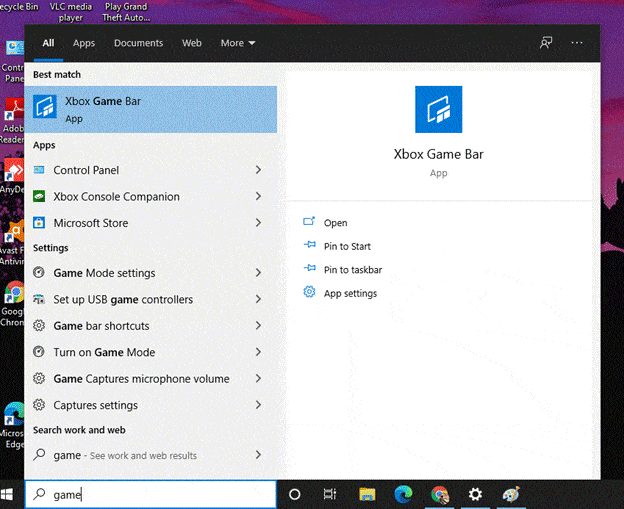The width and height of the screenshot is (624, 509).
Task: Open Game Captures microphone volume result
Action: pyautogui.click(x=151, y=378)
